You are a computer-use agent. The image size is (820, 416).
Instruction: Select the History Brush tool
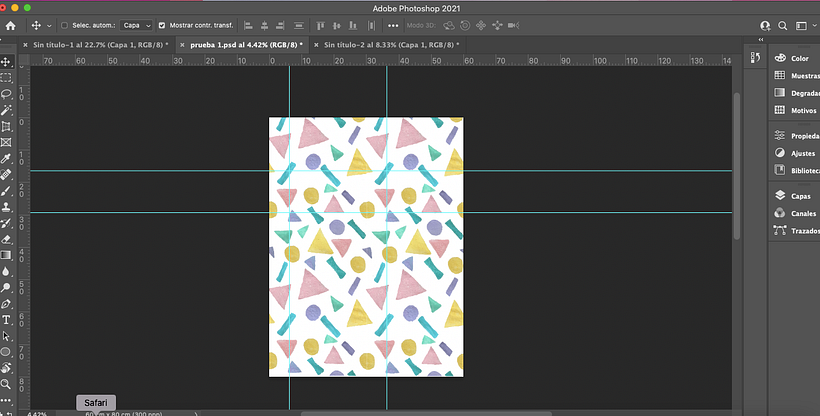(x=6, y=223)
